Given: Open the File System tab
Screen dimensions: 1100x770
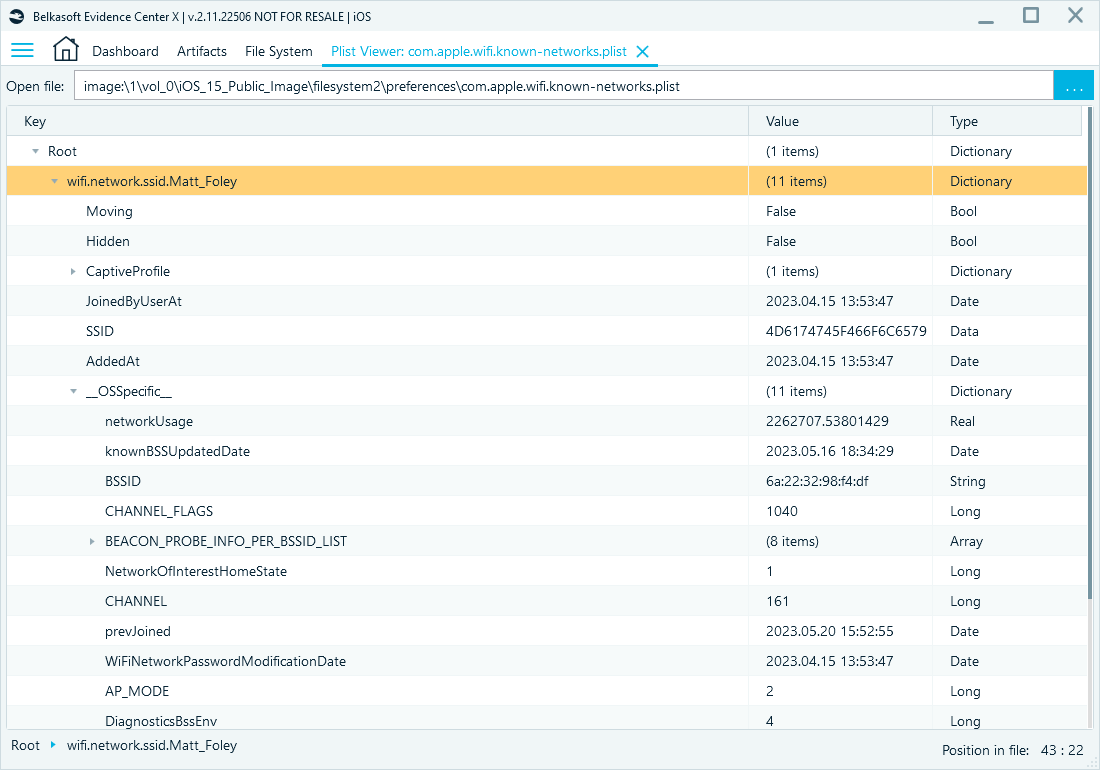Looking at the screenshot, I should [279, 51].
